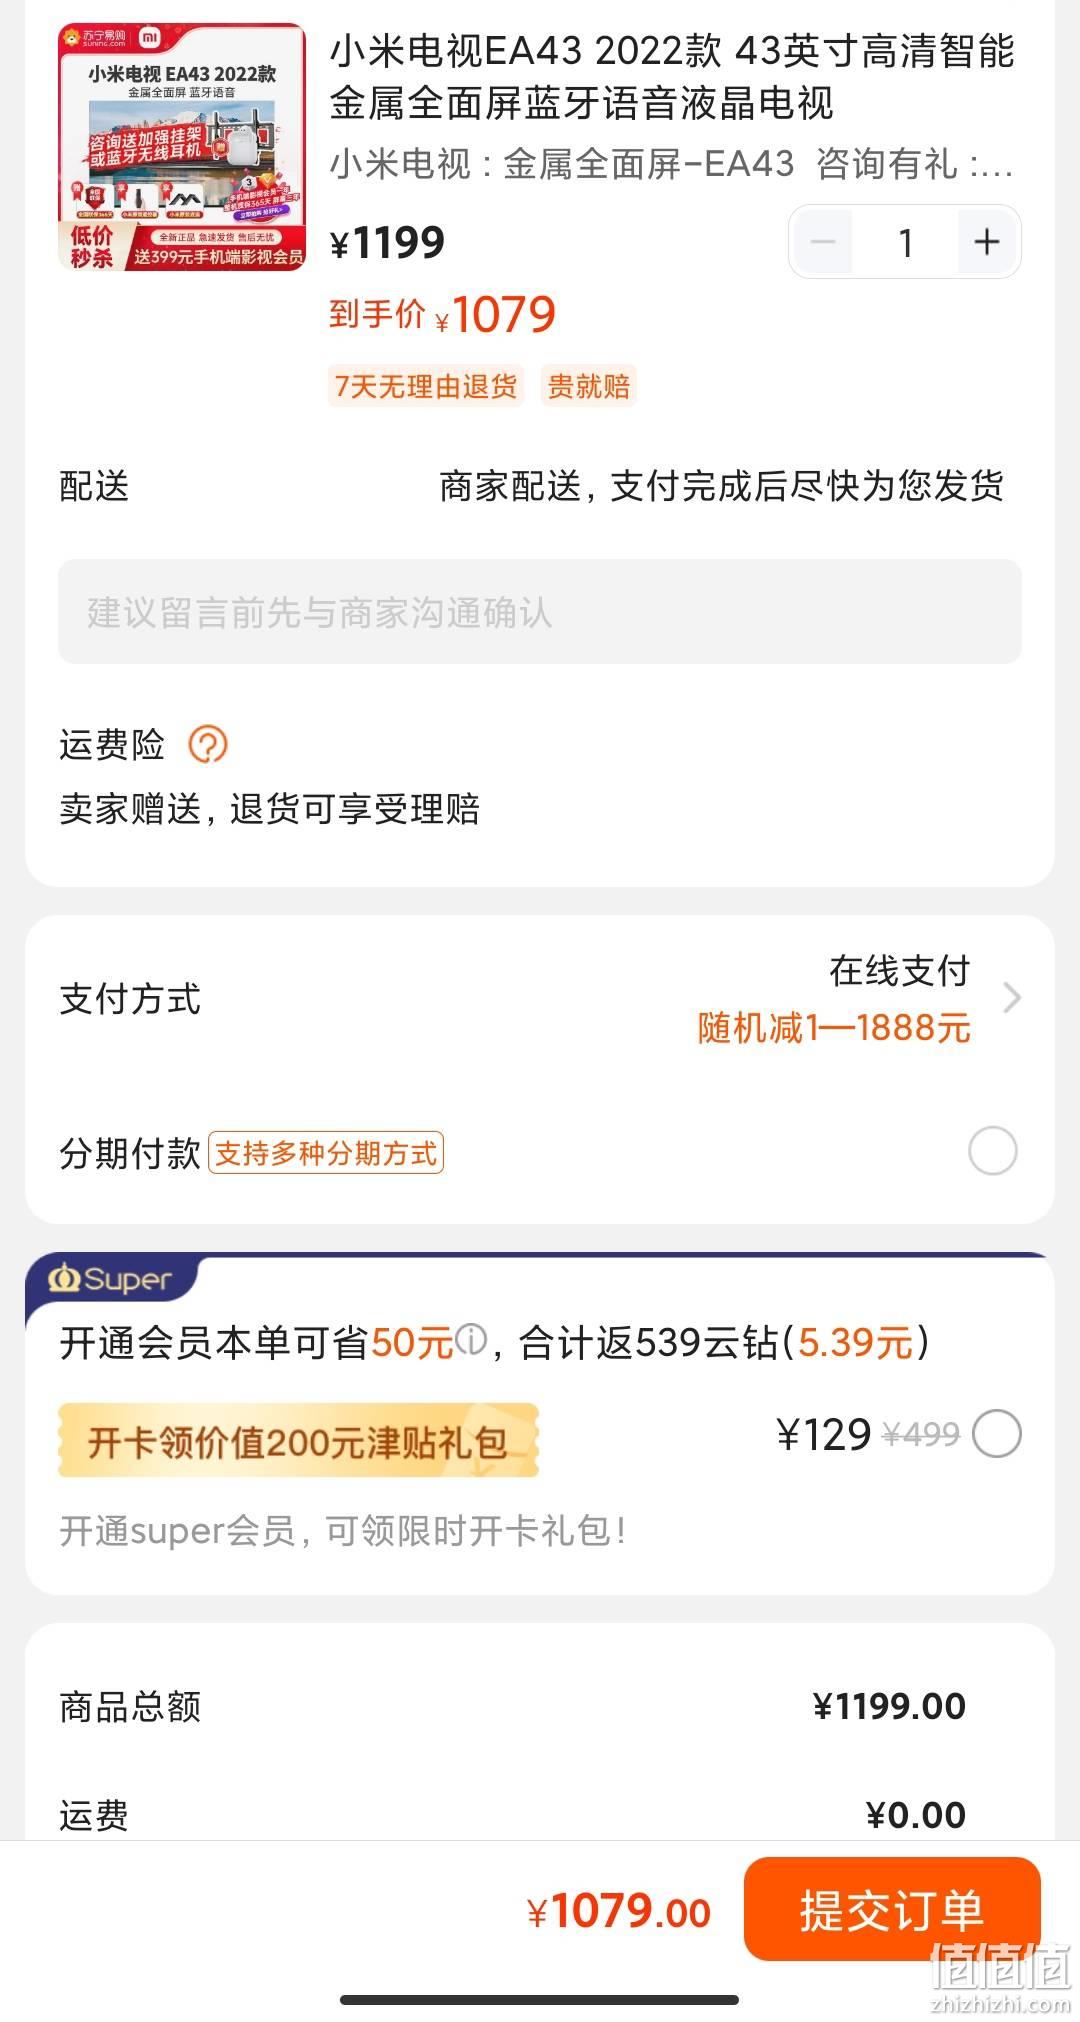Tap the 随机减1—1888元 promotion text
Viewport: 1080px width, 2022px height.
(834, 1028)
